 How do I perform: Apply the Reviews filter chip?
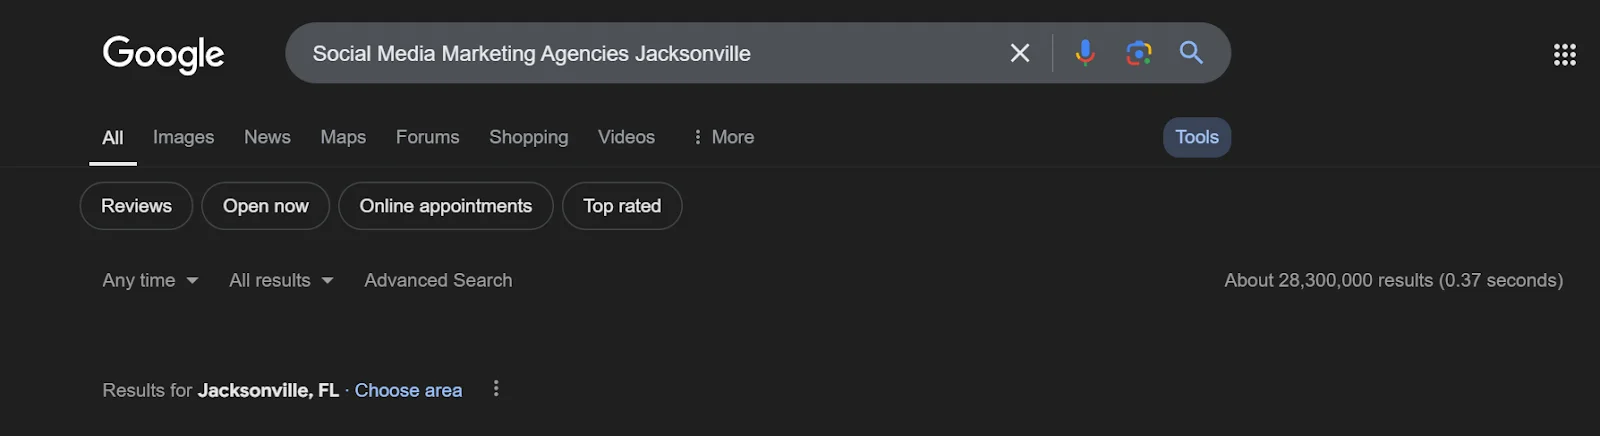136,206
